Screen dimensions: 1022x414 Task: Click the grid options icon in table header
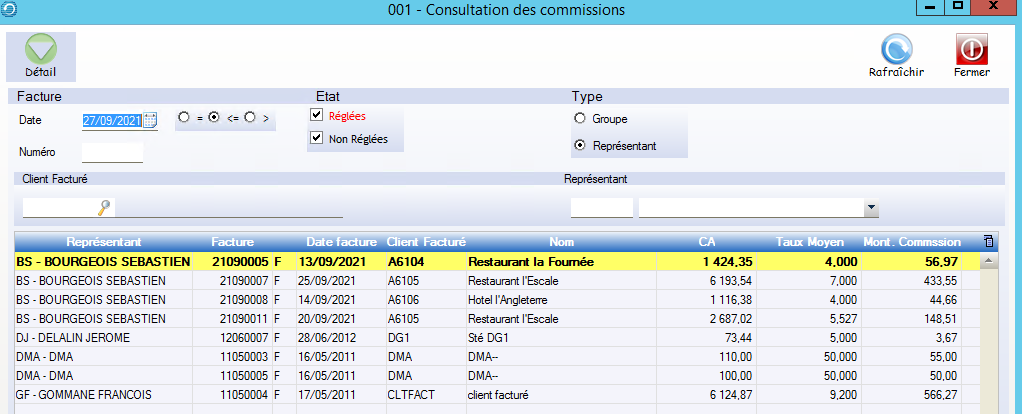point(988,241)
